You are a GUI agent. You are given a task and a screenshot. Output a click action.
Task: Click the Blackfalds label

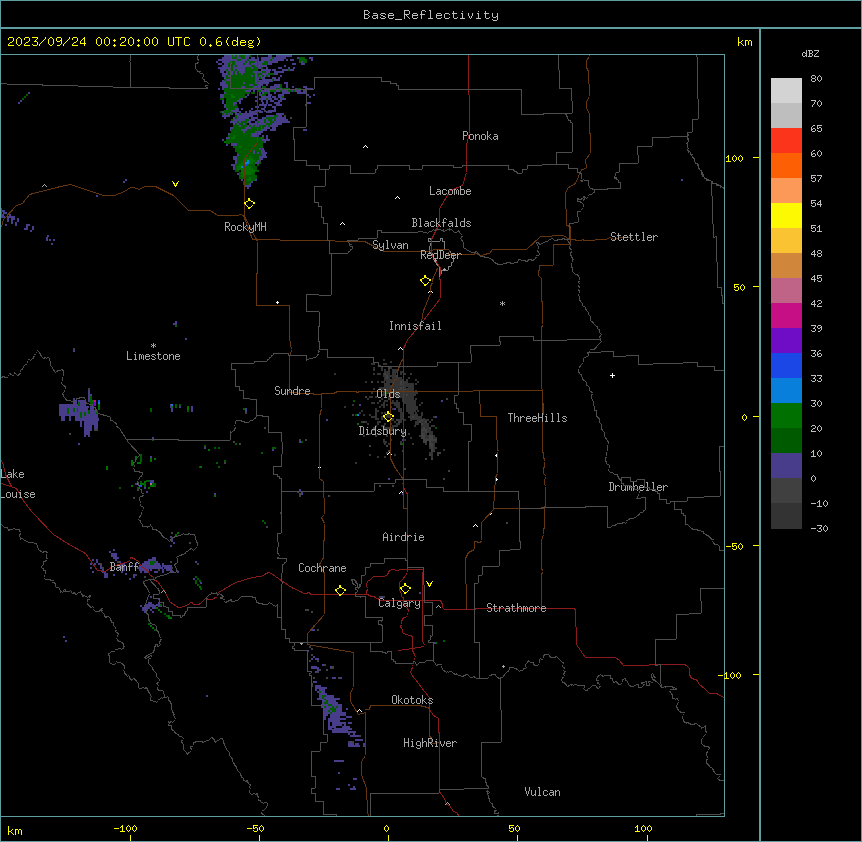pyautogui.click(x=441, y=223)
